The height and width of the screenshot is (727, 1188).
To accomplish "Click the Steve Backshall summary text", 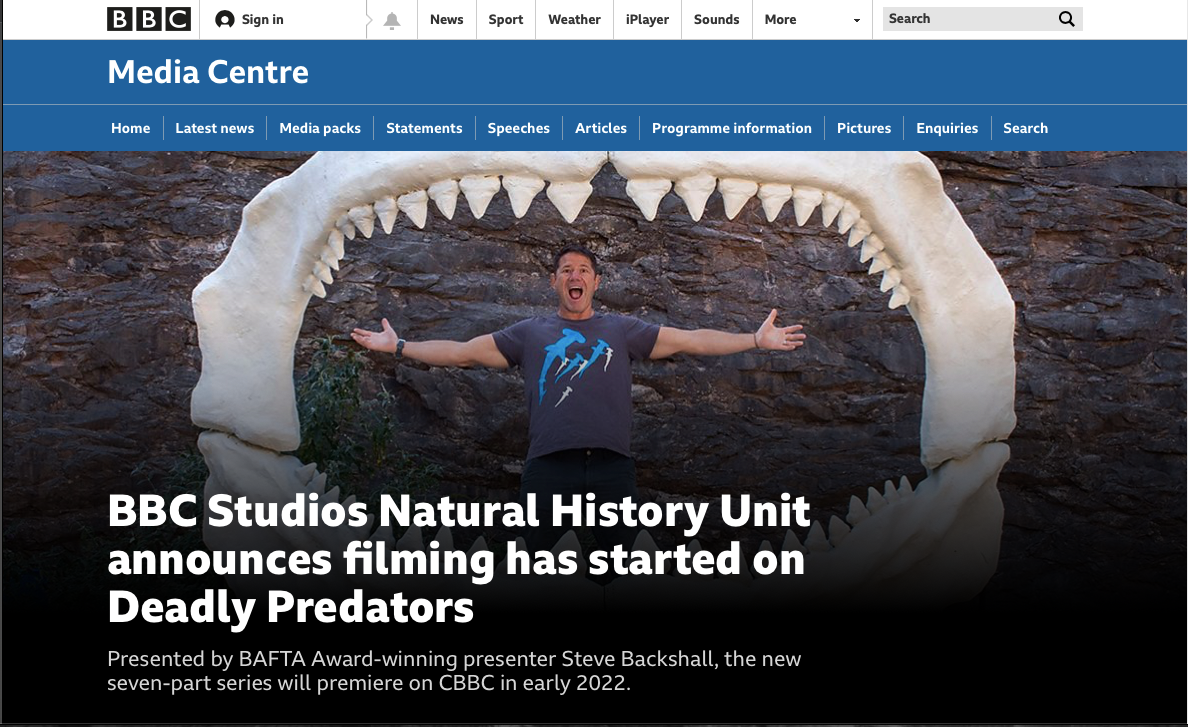I will 454,671.
